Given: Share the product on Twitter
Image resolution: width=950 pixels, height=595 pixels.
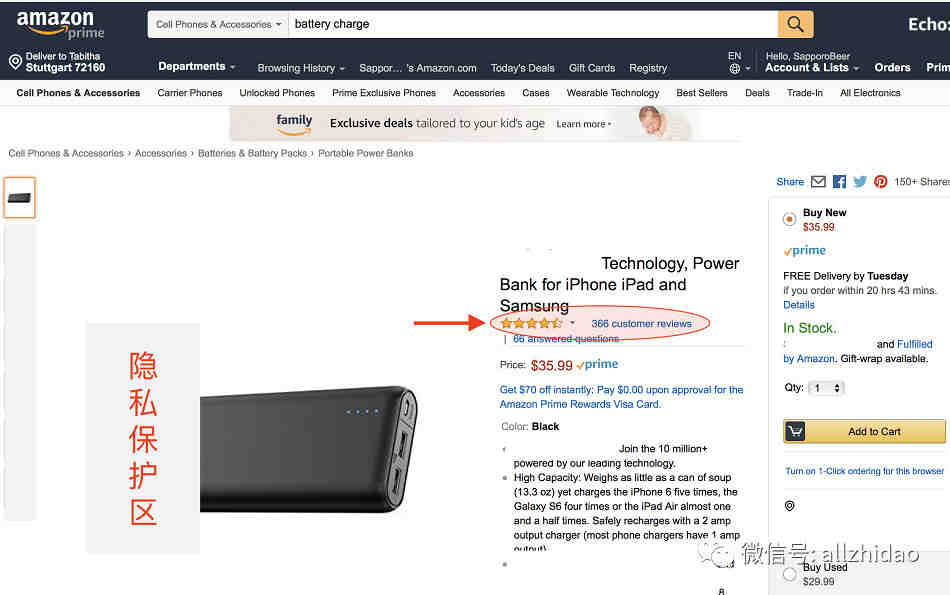Looking at the screenshot, I should (860, 182).
